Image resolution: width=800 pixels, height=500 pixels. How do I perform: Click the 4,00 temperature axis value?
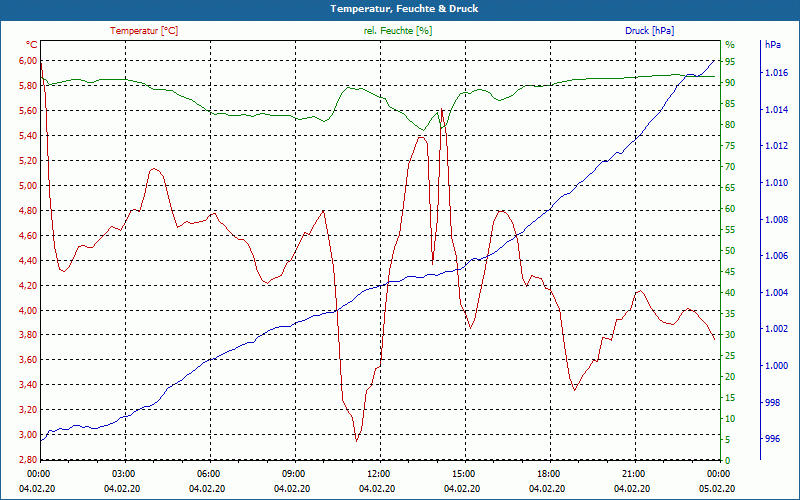coord(28,311)
